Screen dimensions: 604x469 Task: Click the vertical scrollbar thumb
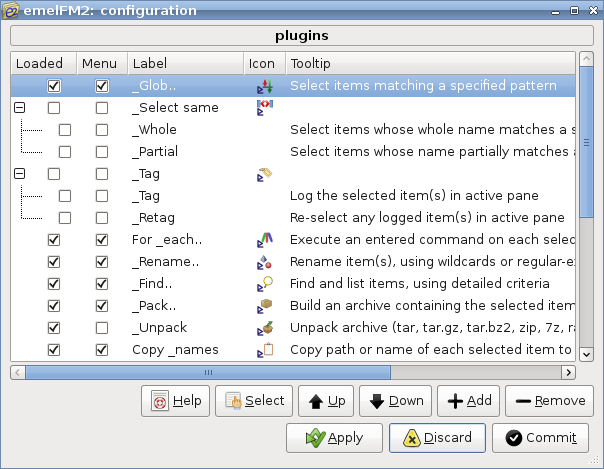(x=586, y=142)
